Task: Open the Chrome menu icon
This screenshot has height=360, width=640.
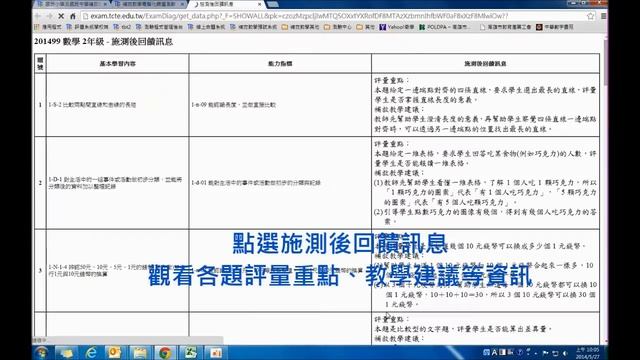Action: coord(603,16)
